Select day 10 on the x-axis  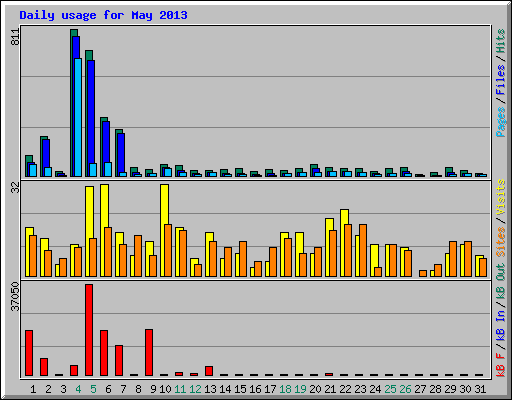165,389
